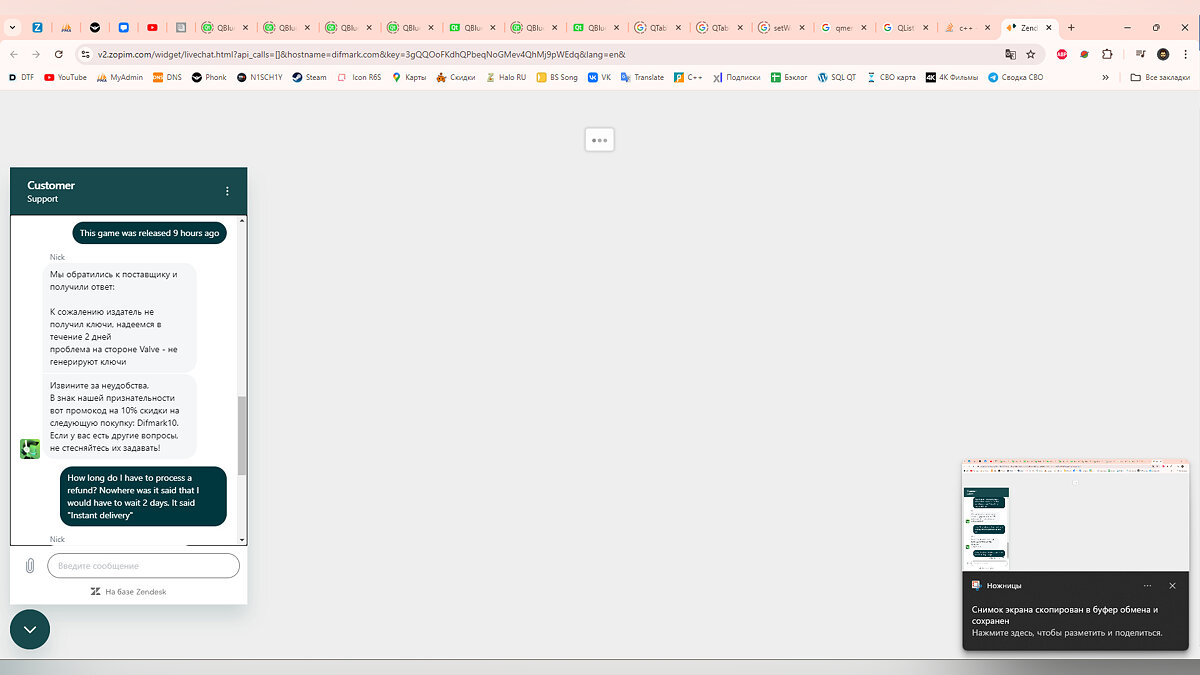This screenshot has height=675, width=1200.
Task: Click the chat scrollbar down arrow
Action: pyautogui.click(x=241, y=540)
